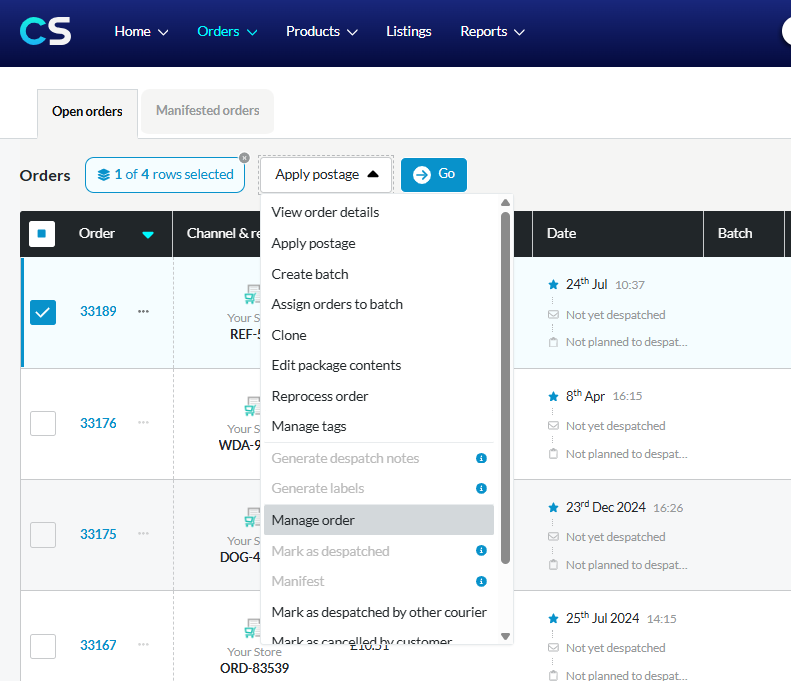Uncheck the checkbox for order 33189

[43, 312]
